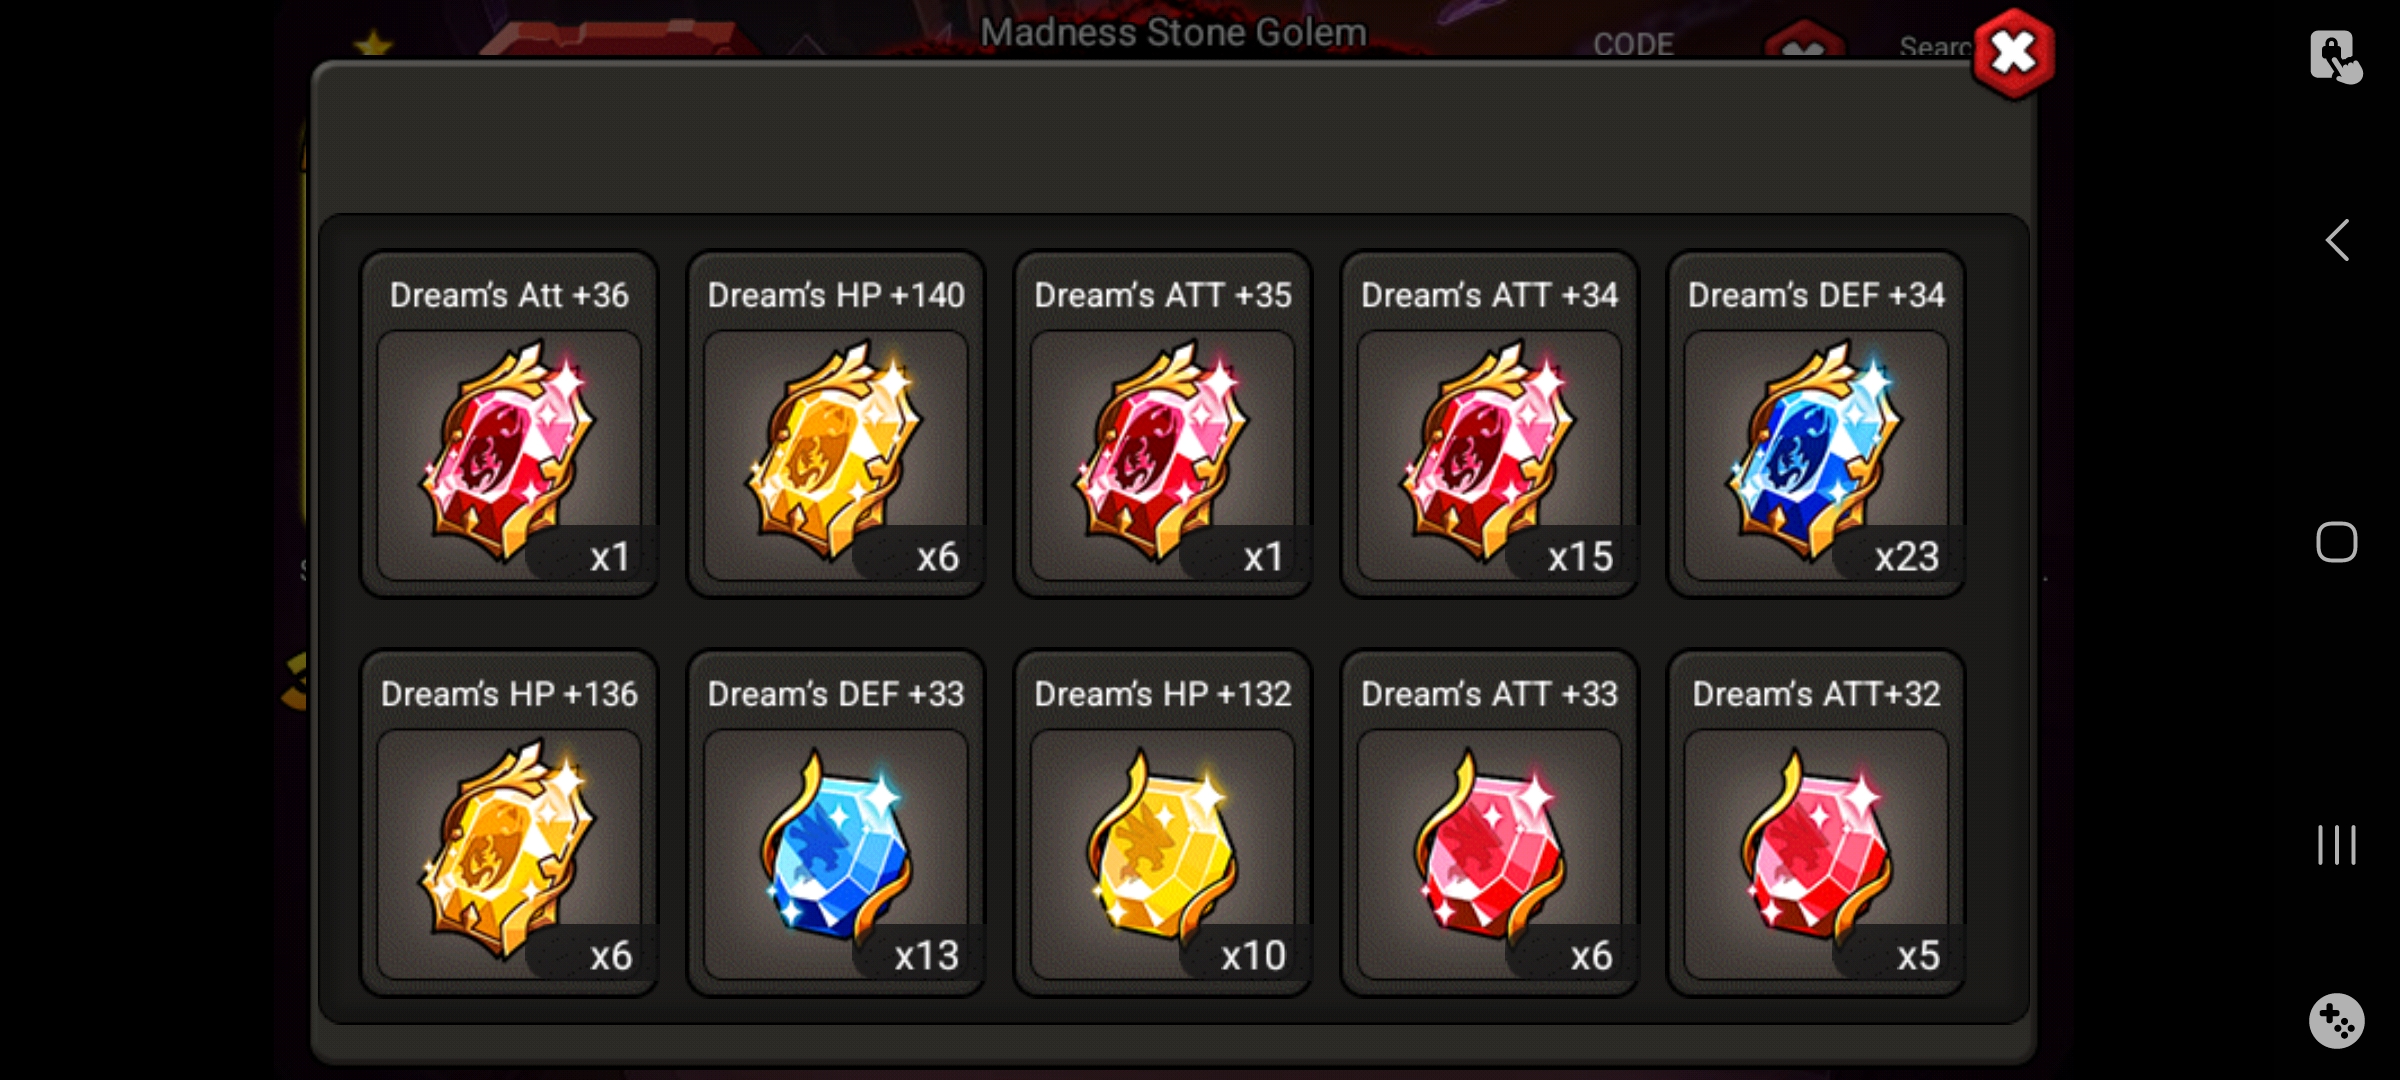Click the Dream's HP +140 label
The height and width of the screenshot is (1080, 2400).
click(x=836, y=295)
